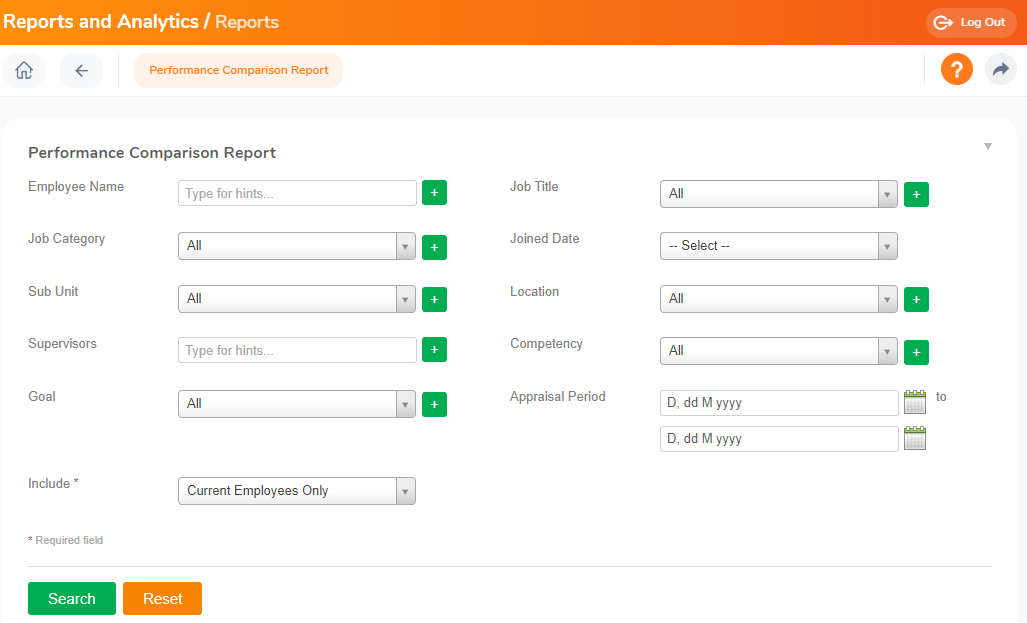Click the Reports and Analytics header title
1027x623 pixels.
(x=101, y=22)
